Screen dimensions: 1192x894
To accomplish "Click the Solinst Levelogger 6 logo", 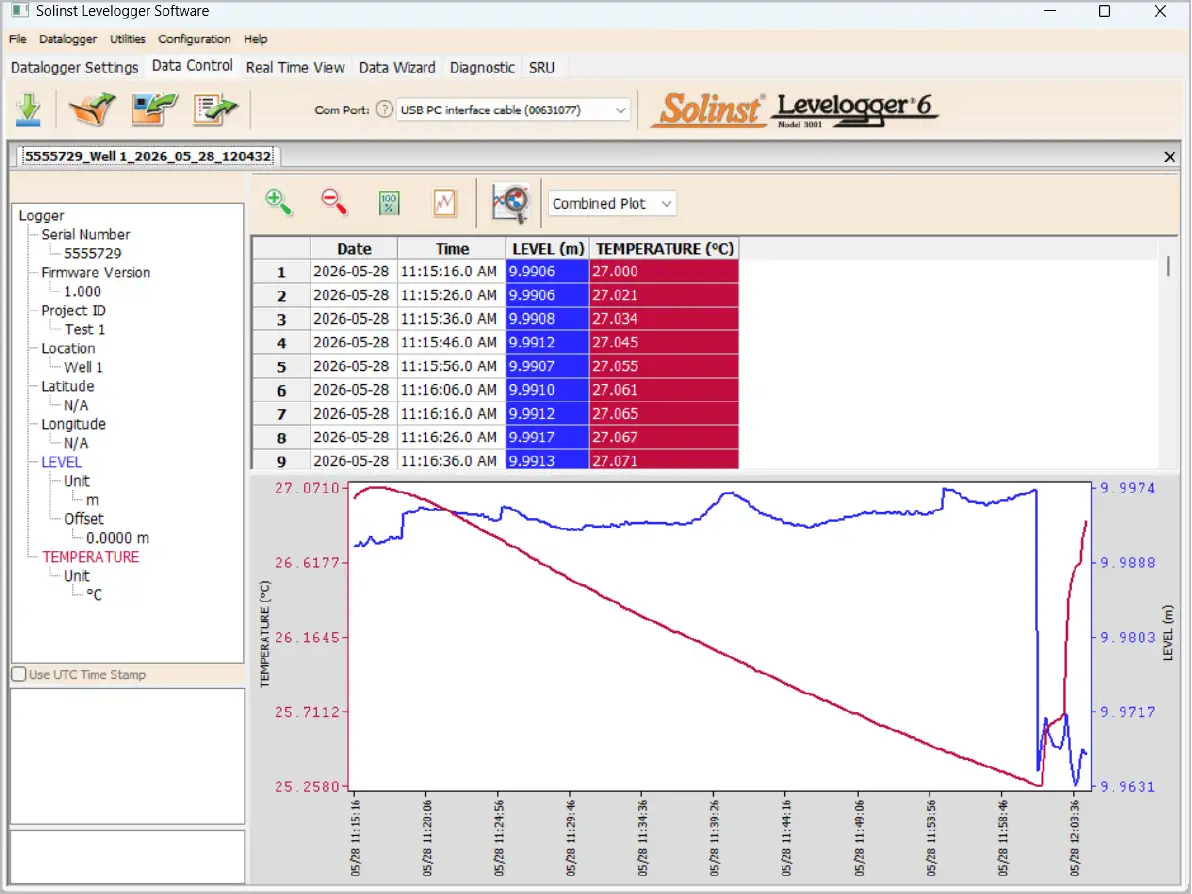I will point(796,109).
